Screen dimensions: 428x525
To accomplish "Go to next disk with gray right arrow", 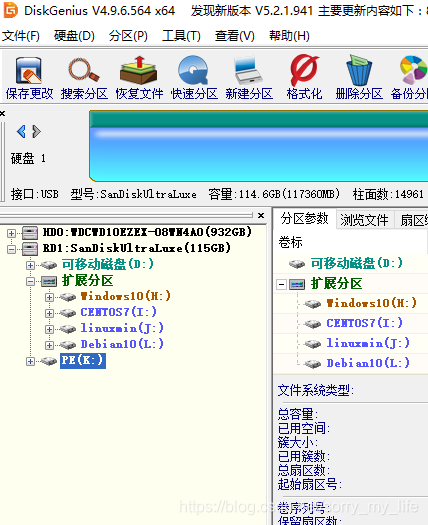I will coord(37,131).
